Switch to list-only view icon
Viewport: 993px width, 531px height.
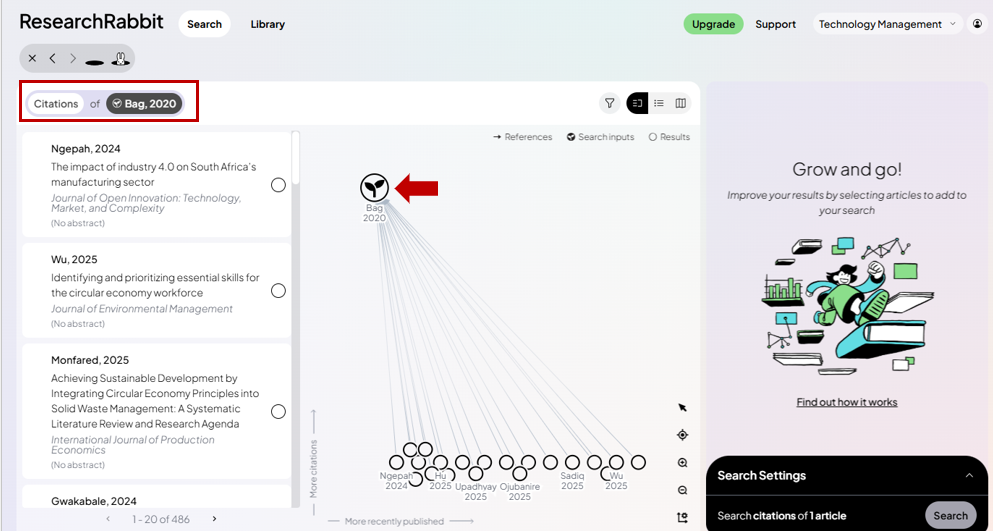coord(659,103)
